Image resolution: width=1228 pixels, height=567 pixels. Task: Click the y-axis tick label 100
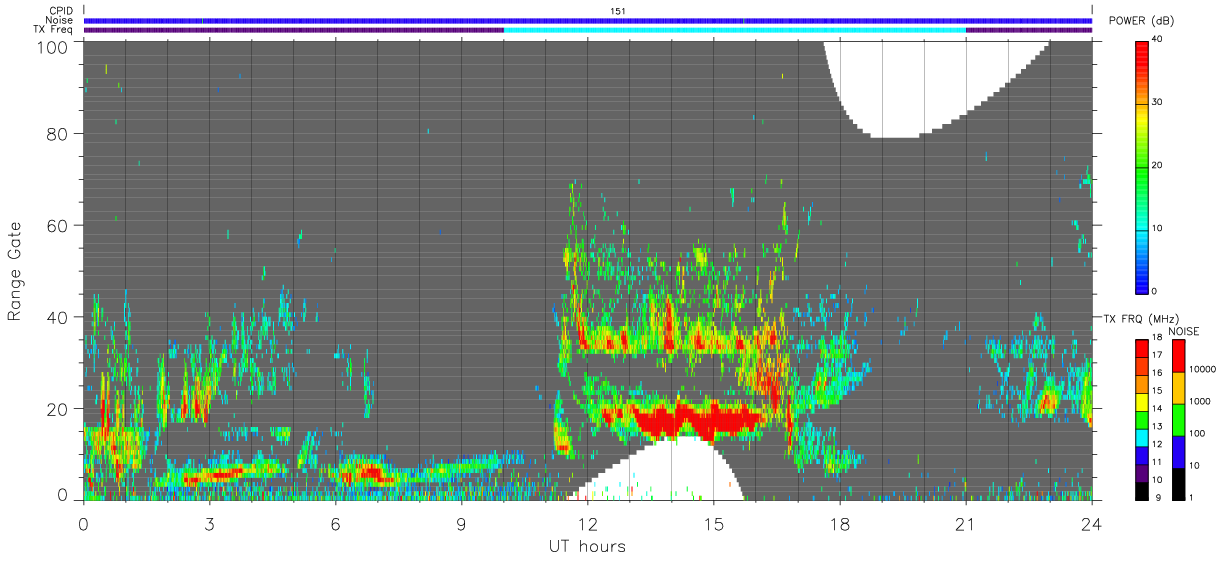pyautogui.click(x=50, y=46)
